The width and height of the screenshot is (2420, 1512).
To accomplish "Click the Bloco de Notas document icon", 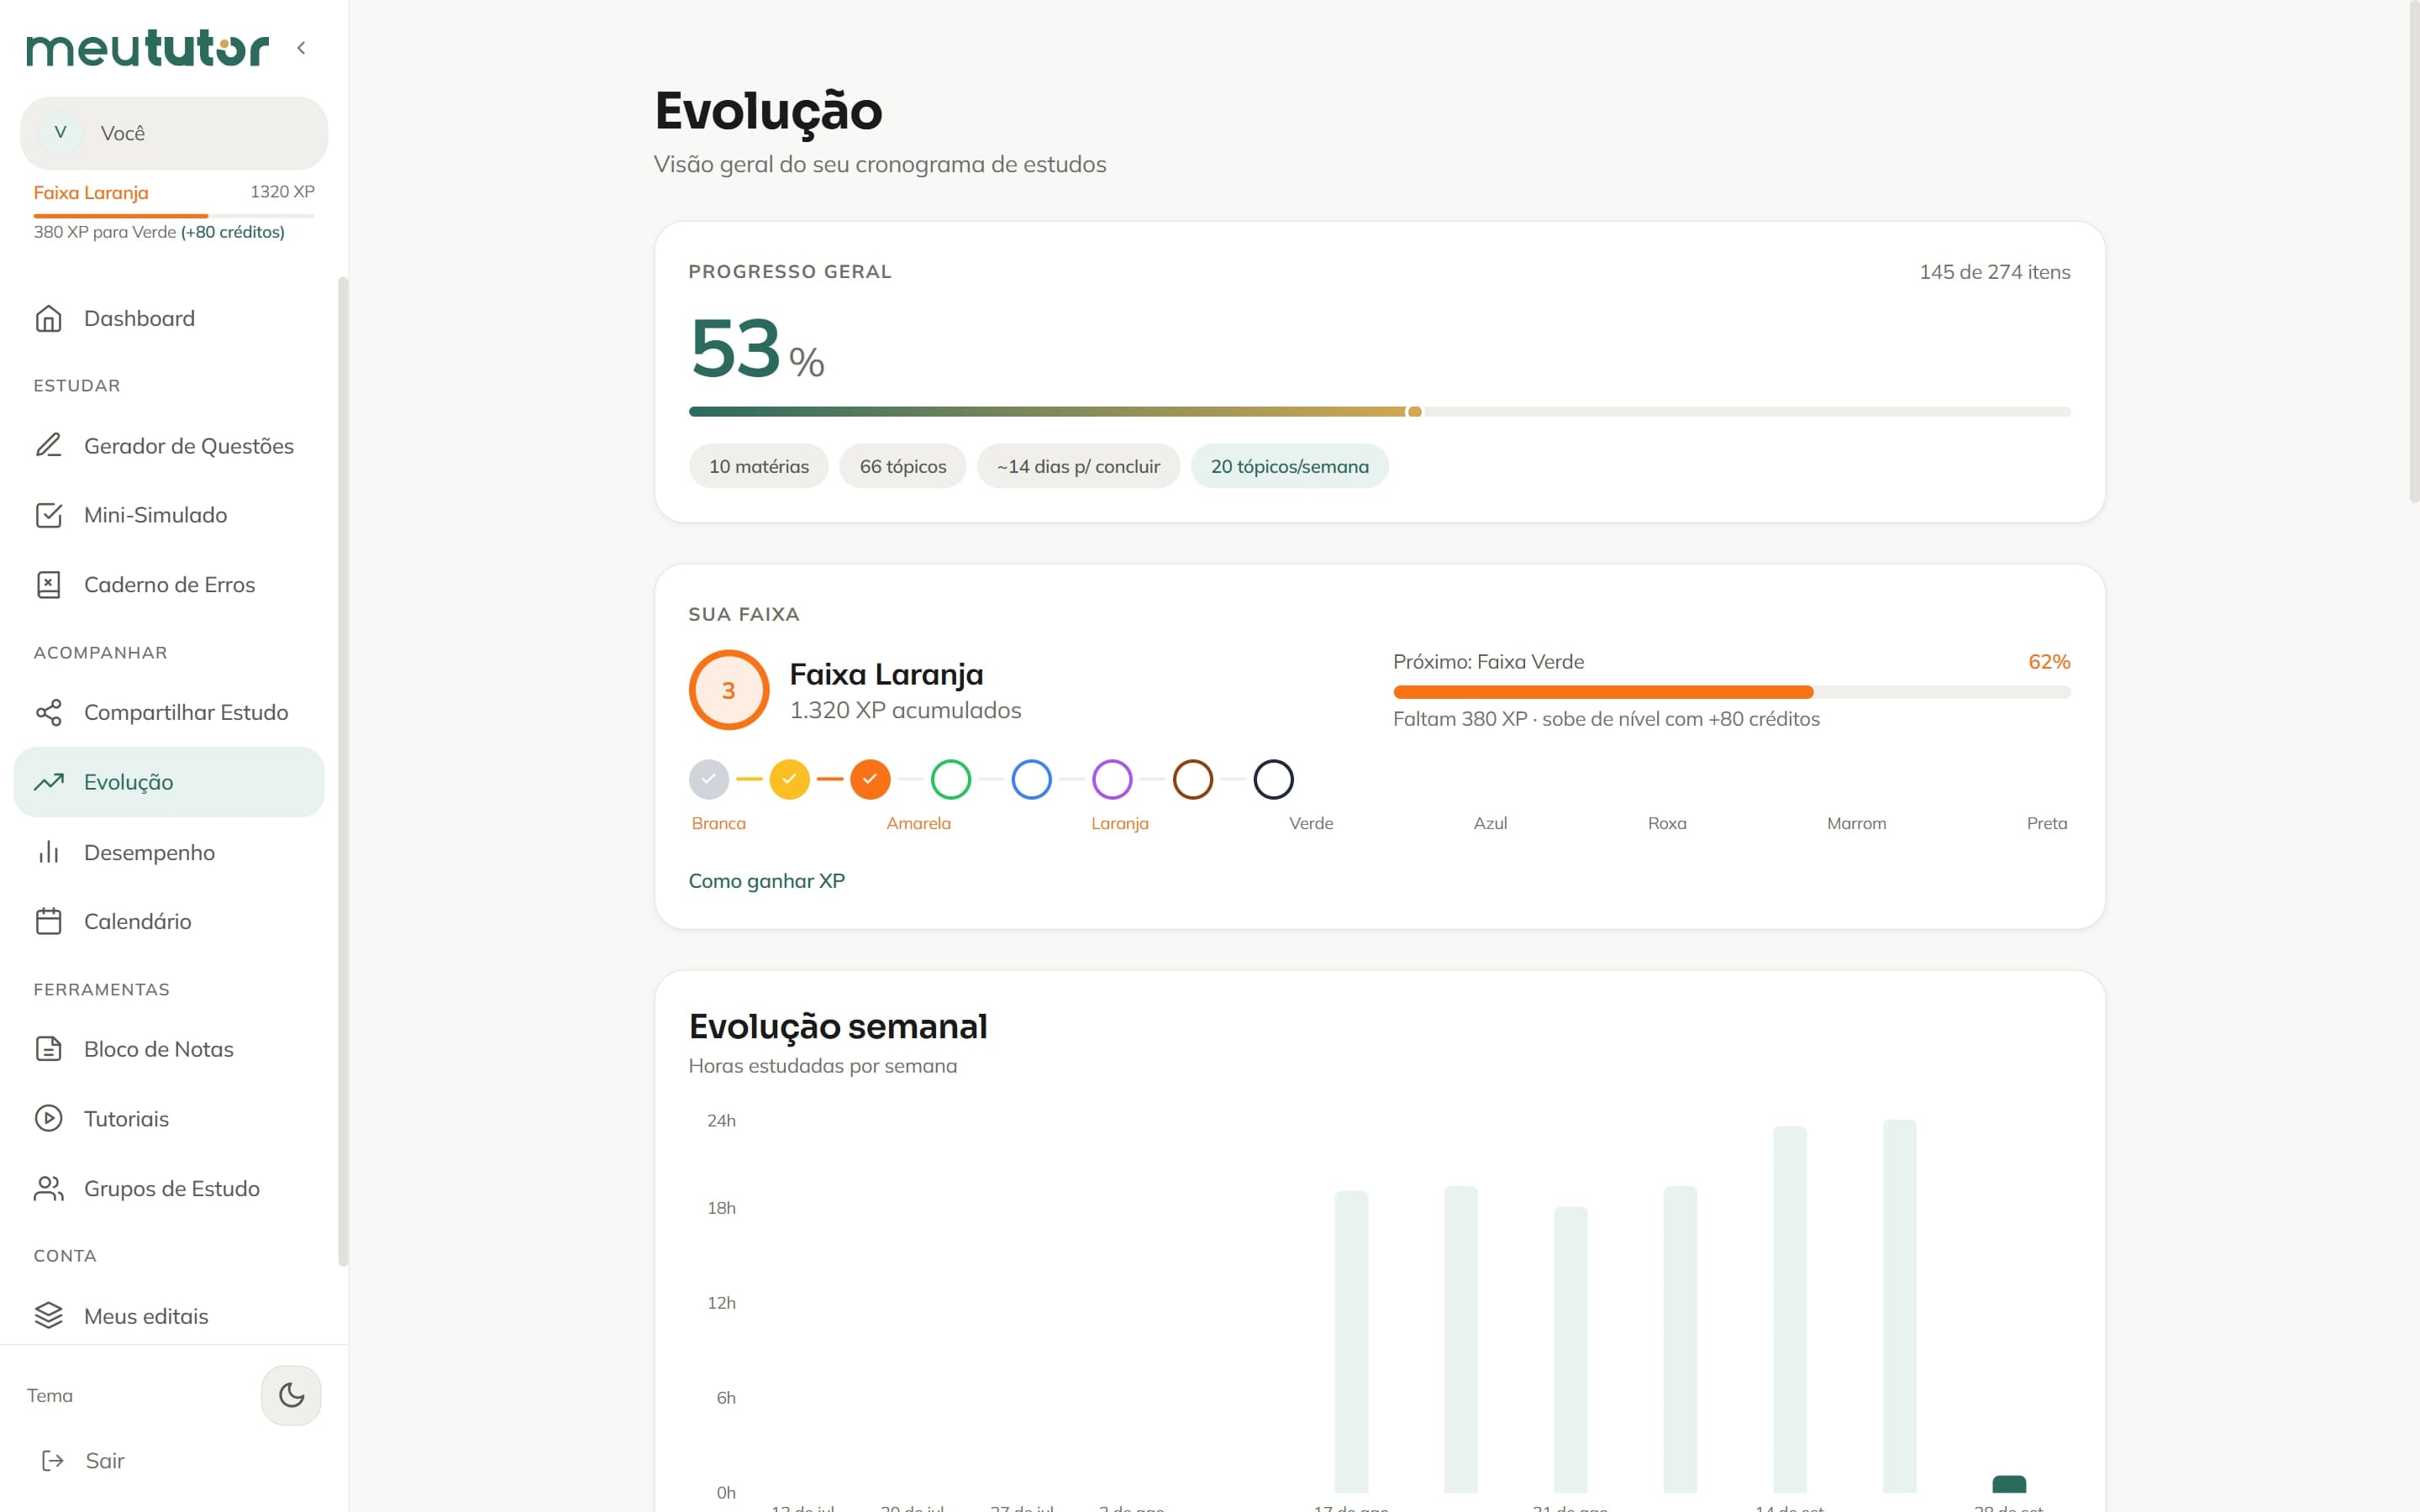I will pyautogui.click(x=49, y=1049).
